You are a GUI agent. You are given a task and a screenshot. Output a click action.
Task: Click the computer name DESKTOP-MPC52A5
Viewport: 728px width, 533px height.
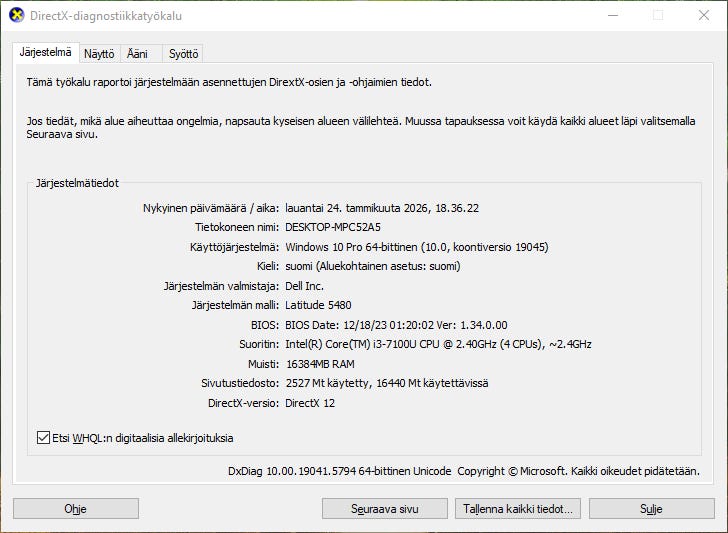pos(333,227)
